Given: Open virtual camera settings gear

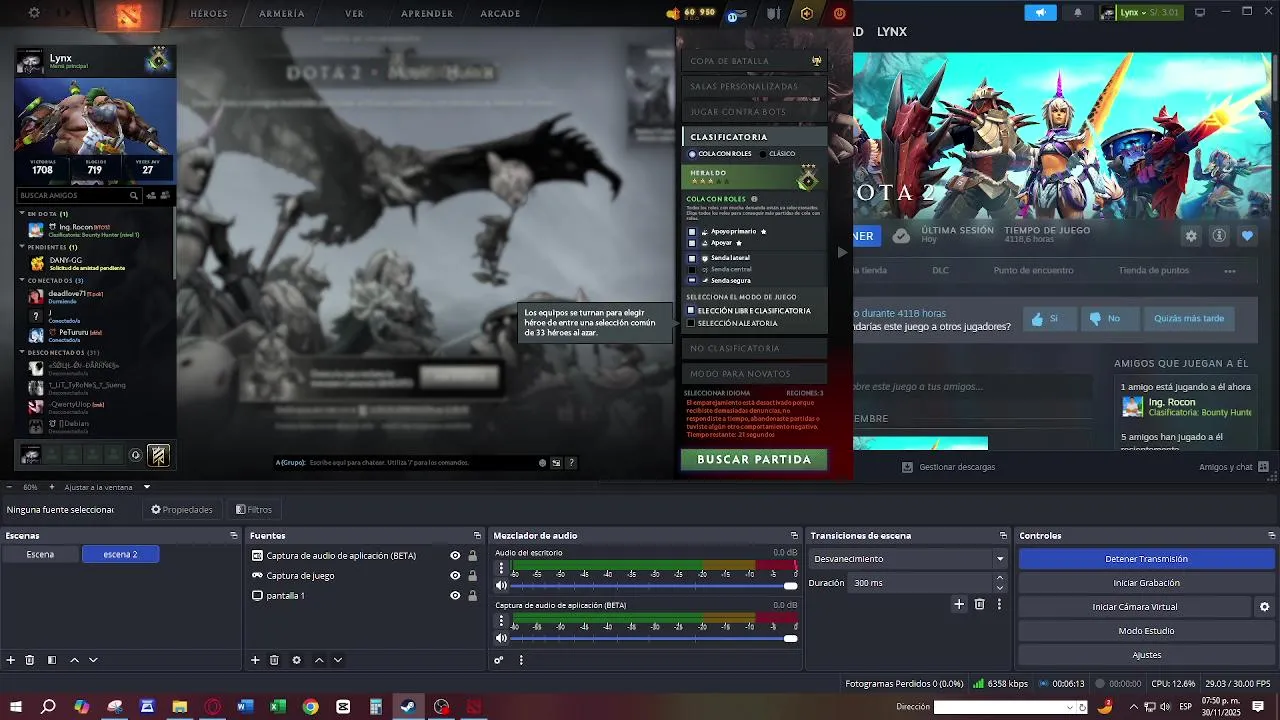Looking at the screenshot, I should [x=1264, y=607].
